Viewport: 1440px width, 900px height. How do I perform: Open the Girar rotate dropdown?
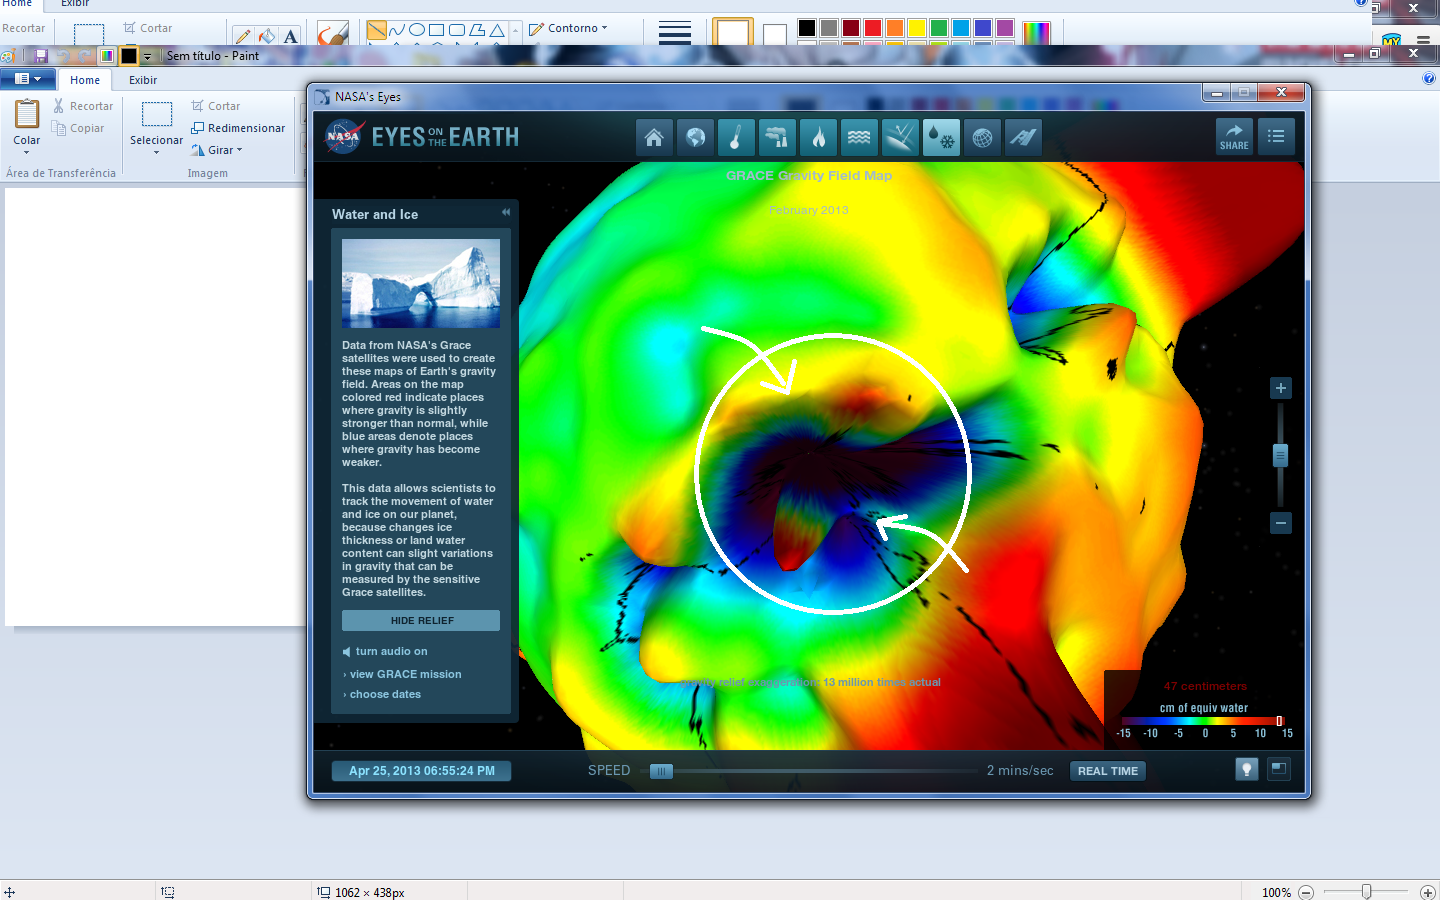pyautogui.click(x=217, y=150)
